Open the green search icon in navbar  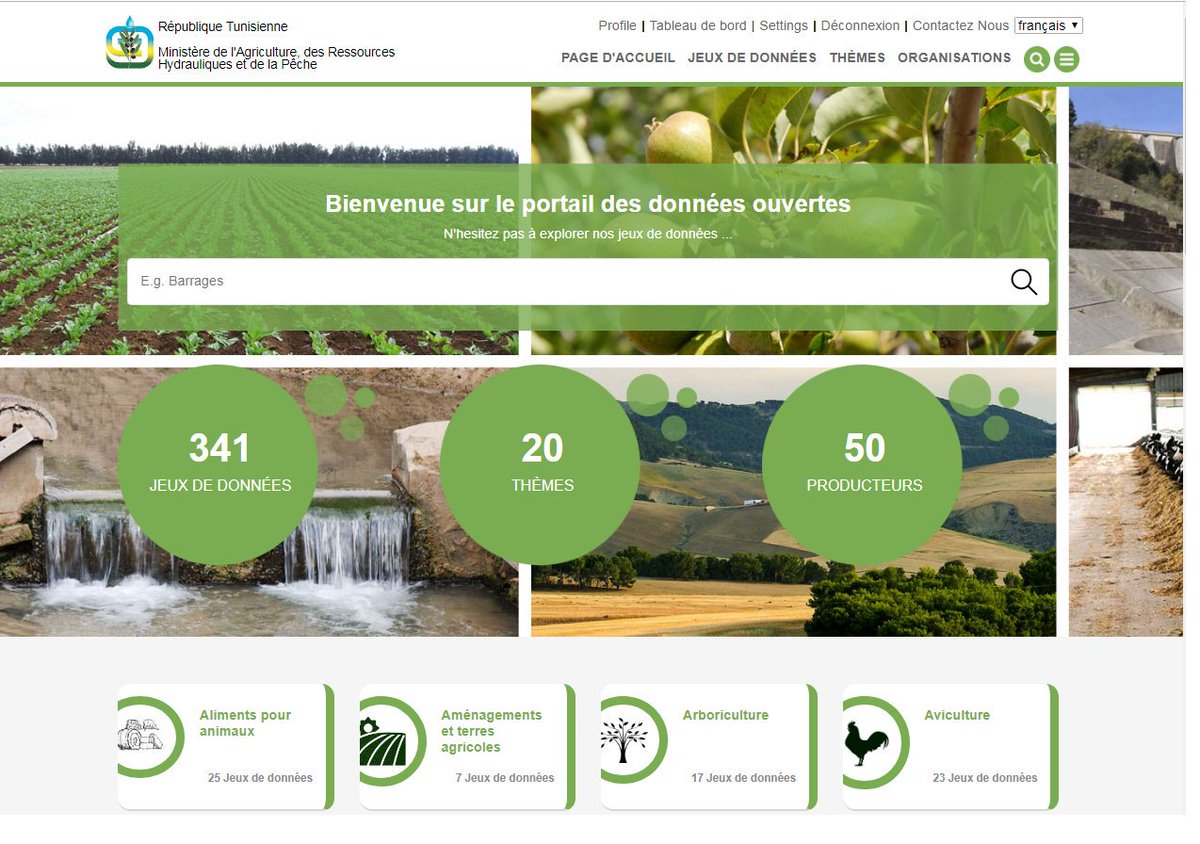coord(1037,60)
